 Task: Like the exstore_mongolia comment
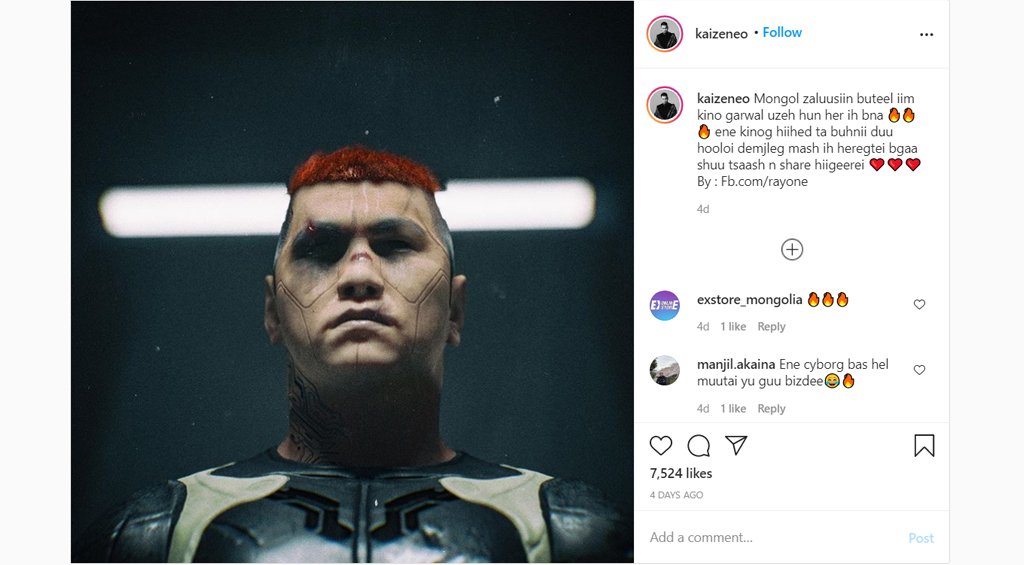point(920,305)
